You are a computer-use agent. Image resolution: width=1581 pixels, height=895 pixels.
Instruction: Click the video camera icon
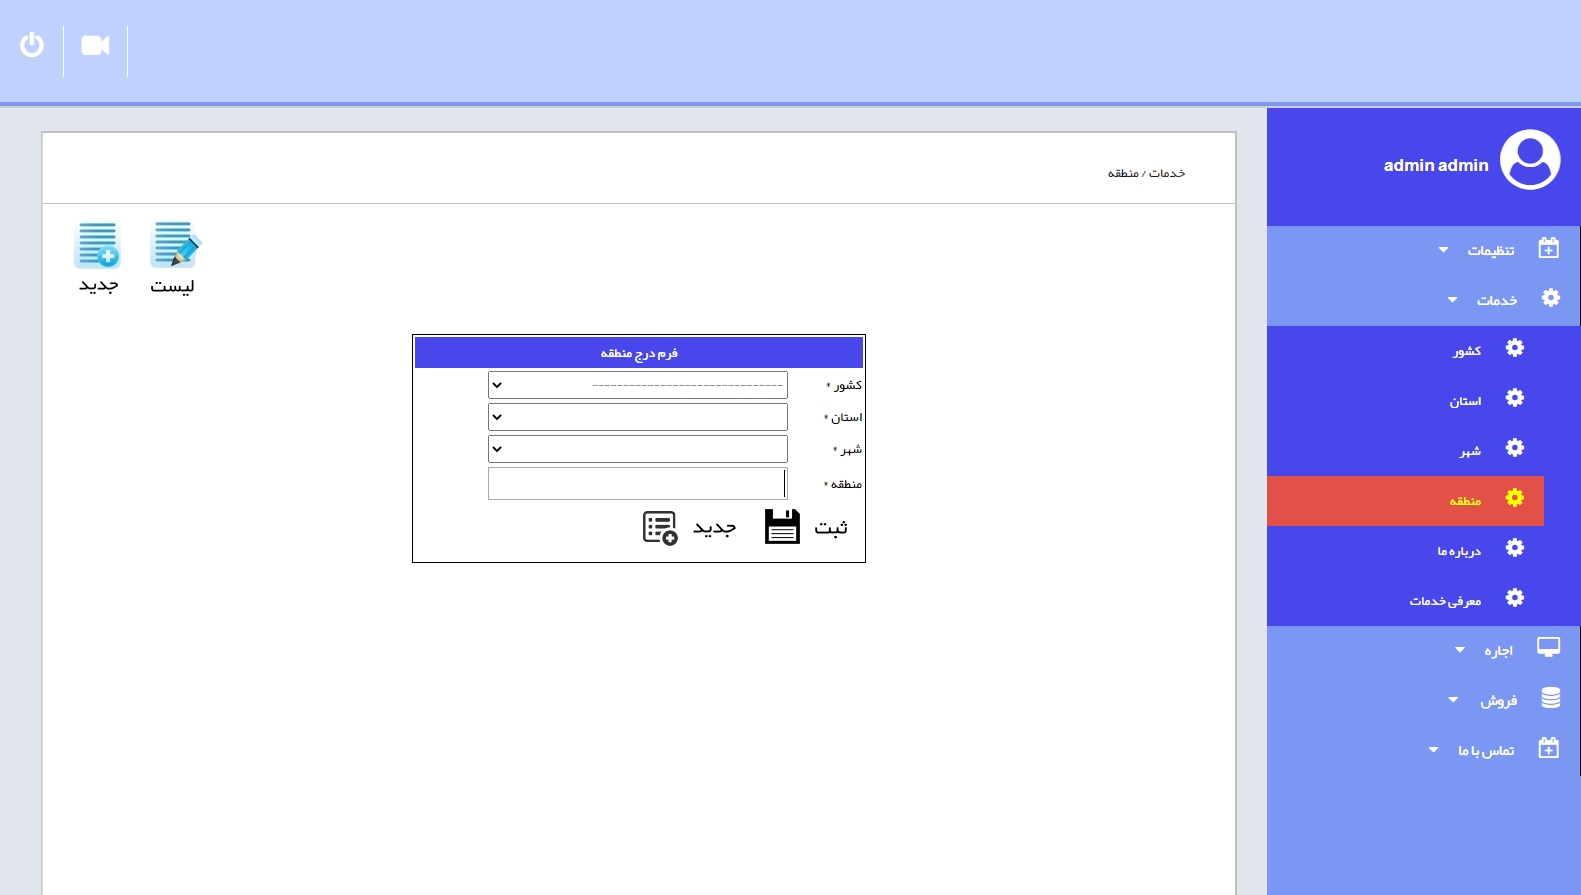coord(95,46)
